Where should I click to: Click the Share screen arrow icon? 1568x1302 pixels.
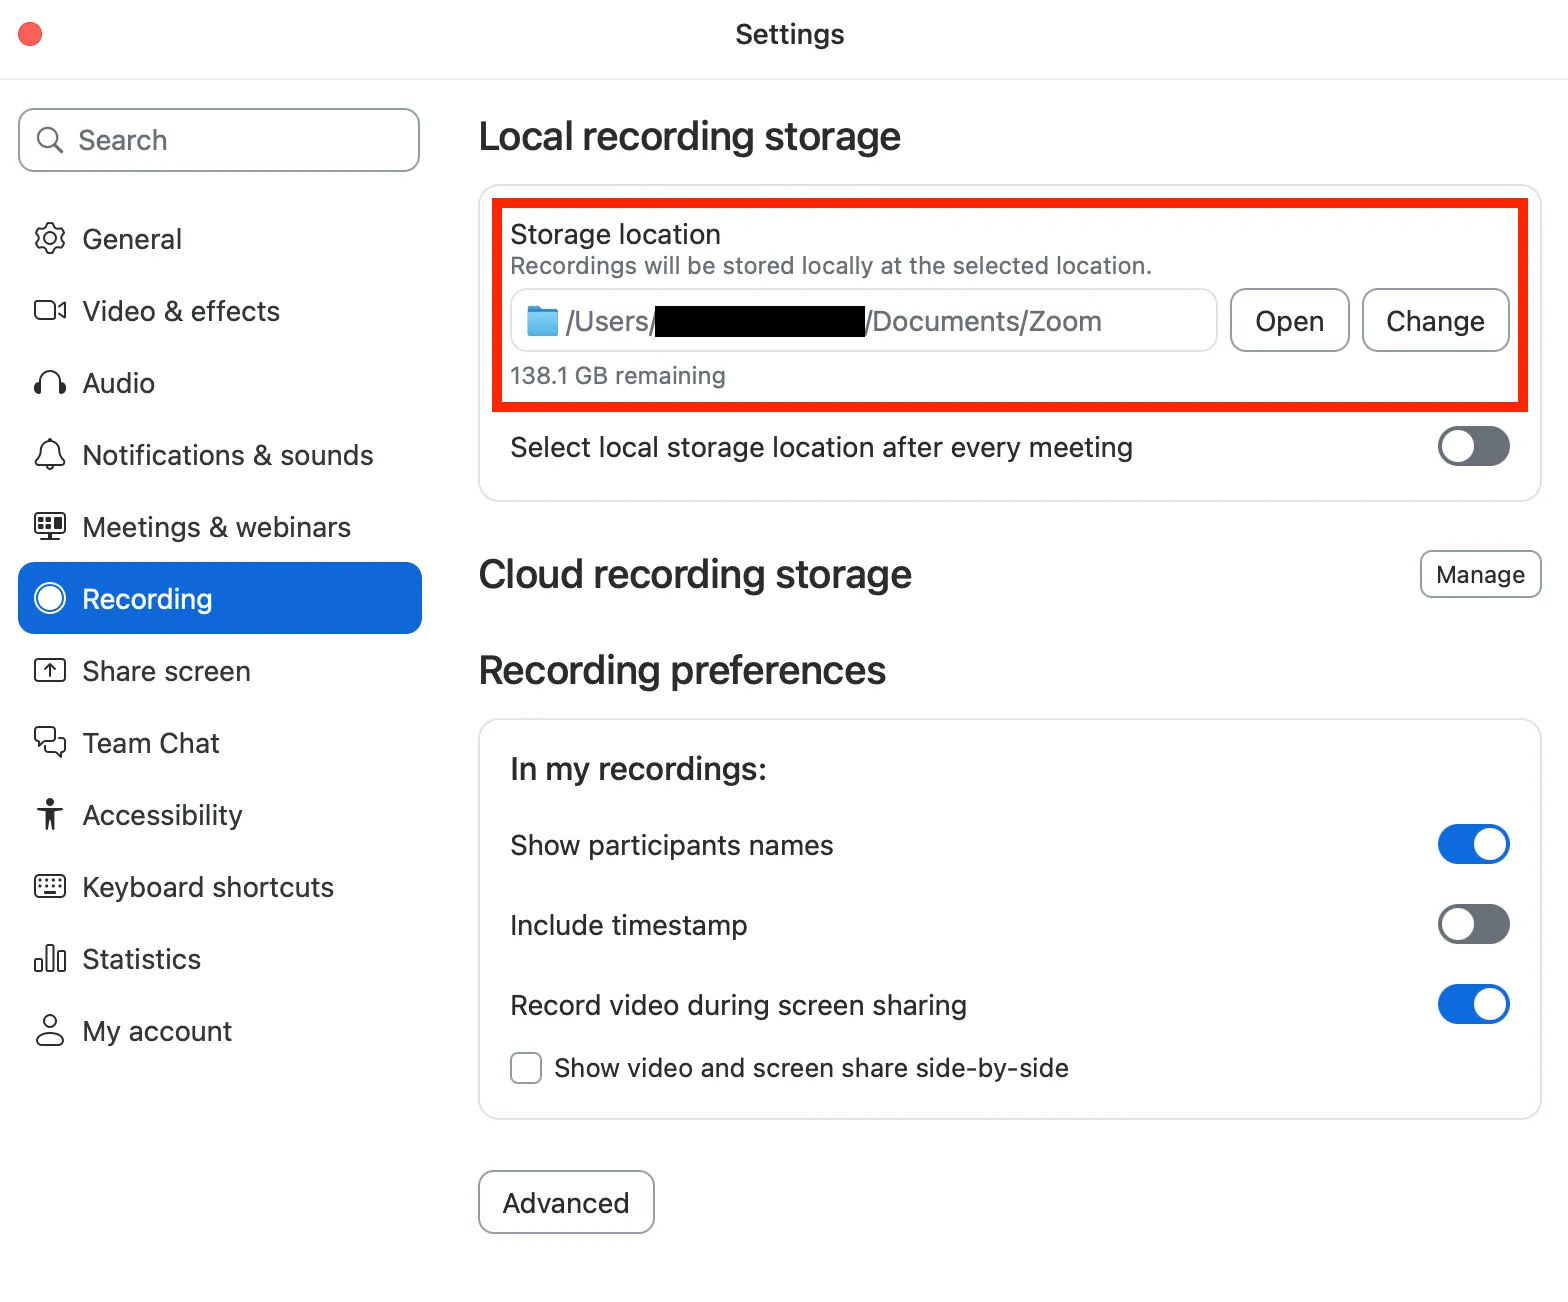[x=50, y=670]
